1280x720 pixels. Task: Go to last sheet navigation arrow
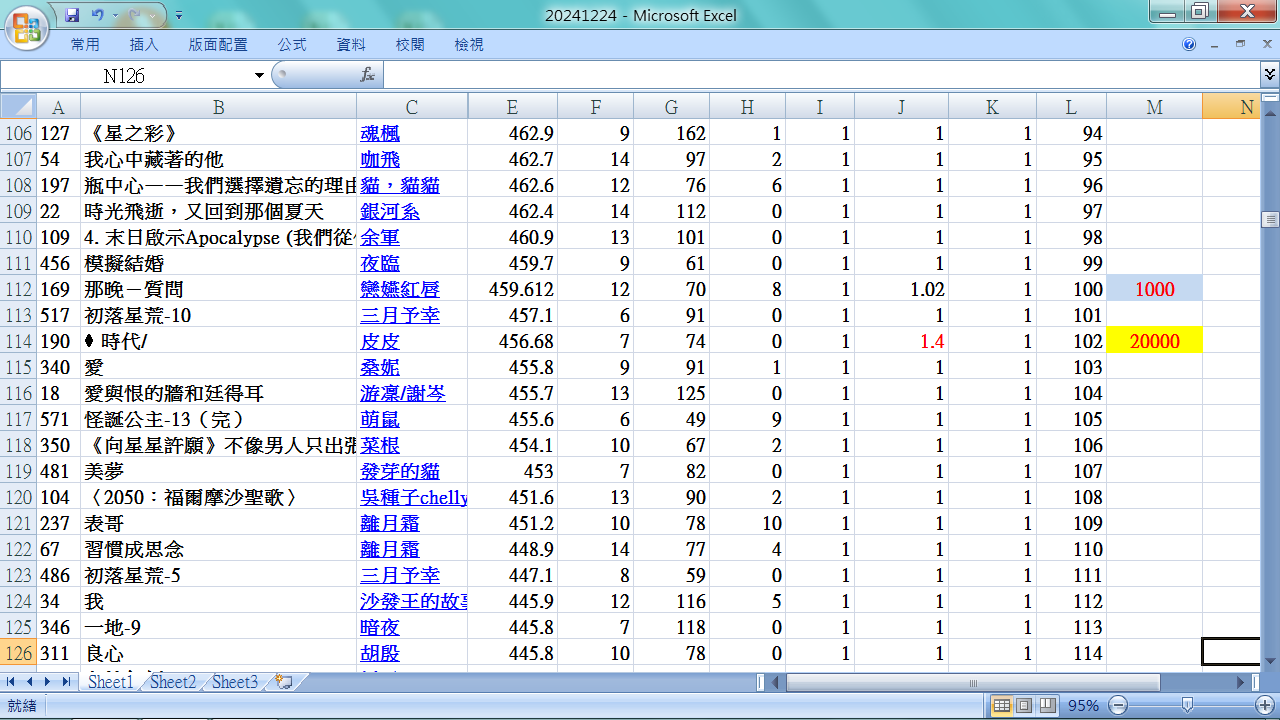(x=66, y=682)
